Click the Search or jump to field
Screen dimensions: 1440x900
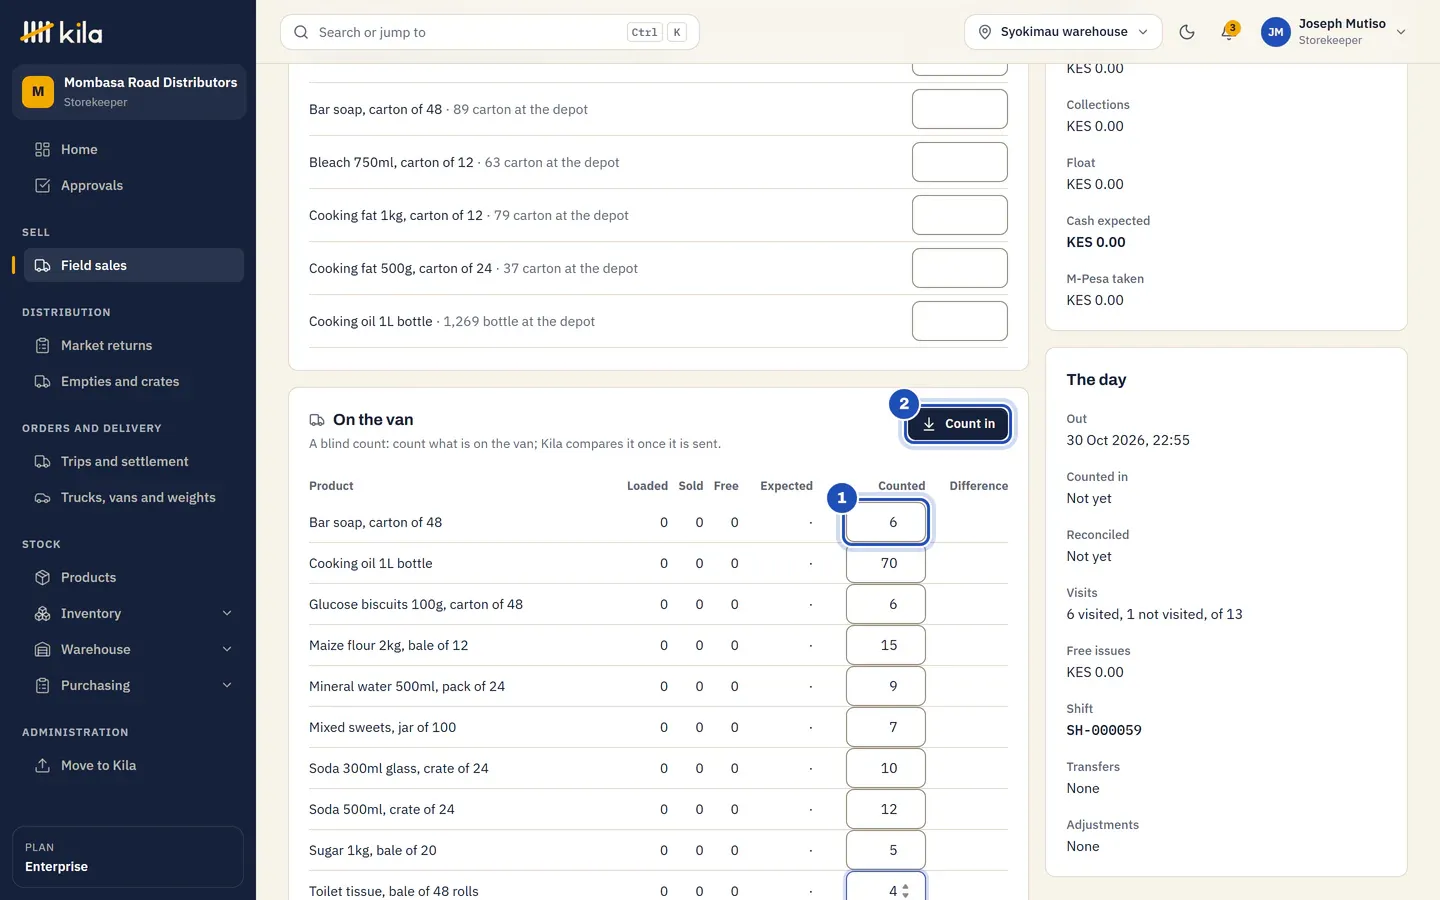[490, 32]
